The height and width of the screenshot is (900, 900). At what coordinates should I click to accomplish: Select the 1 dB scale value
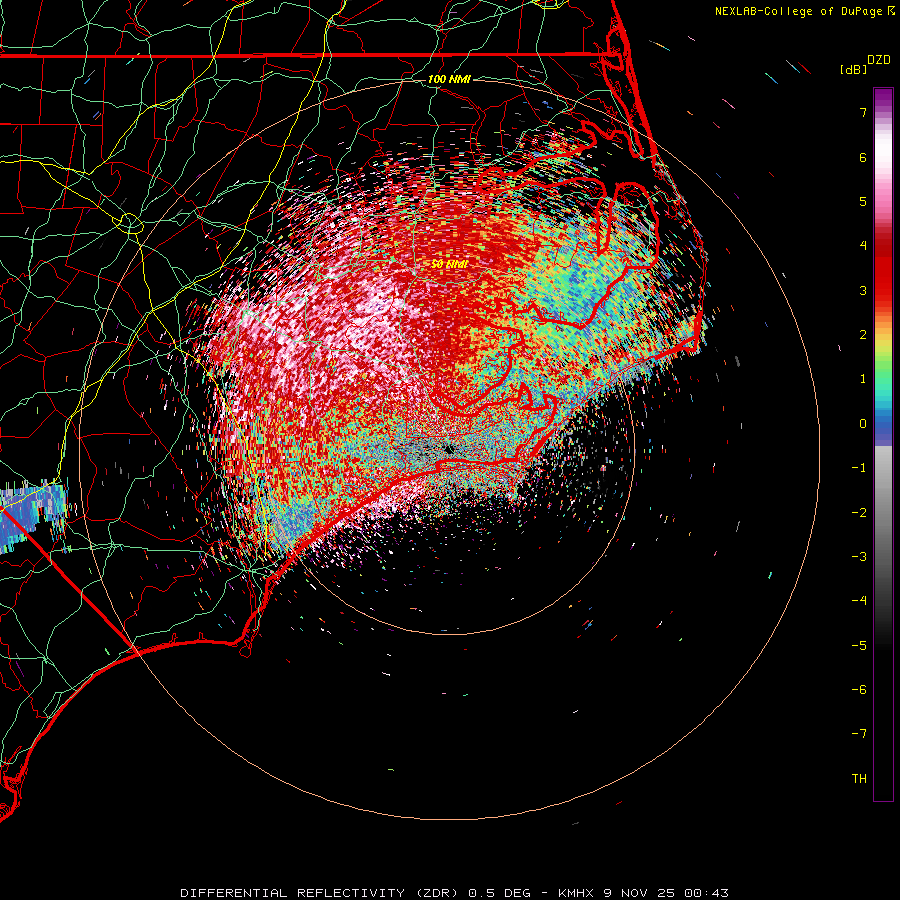[x=863, y=379]
